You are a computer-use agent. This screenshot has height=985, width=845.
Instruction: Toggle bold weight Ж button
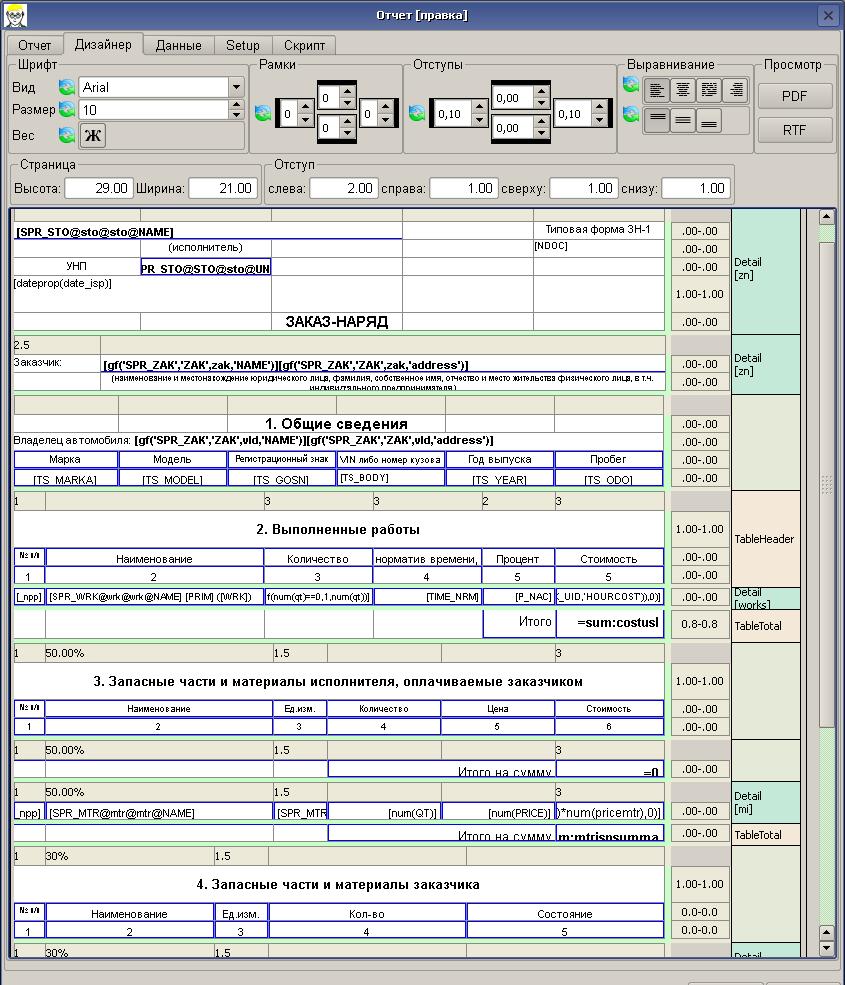[x=92, y=135]
